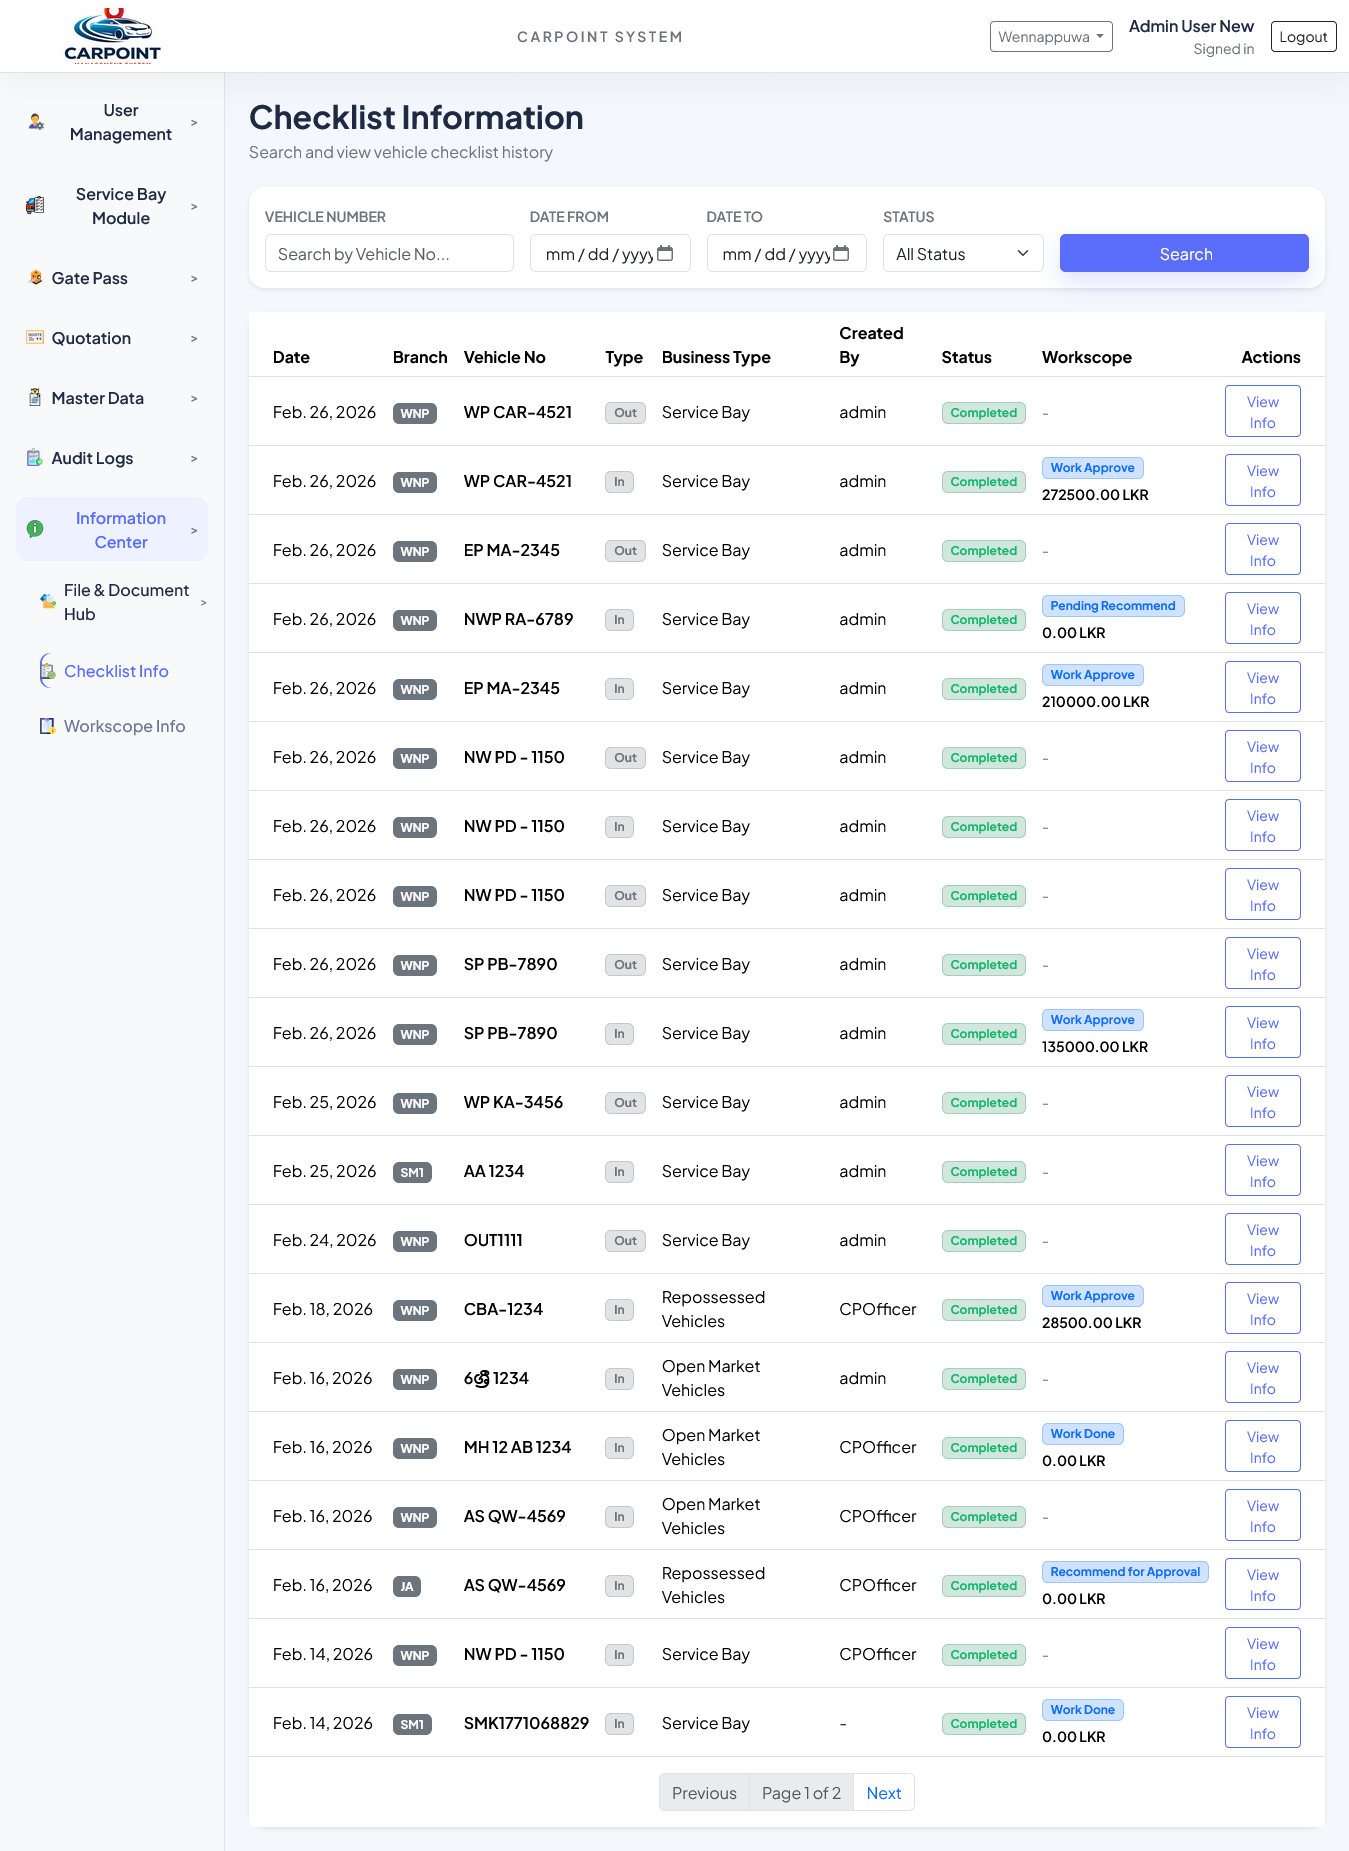Open the Workscope Info menu item
The image size is (1349, 1851).
click(124, 726)
